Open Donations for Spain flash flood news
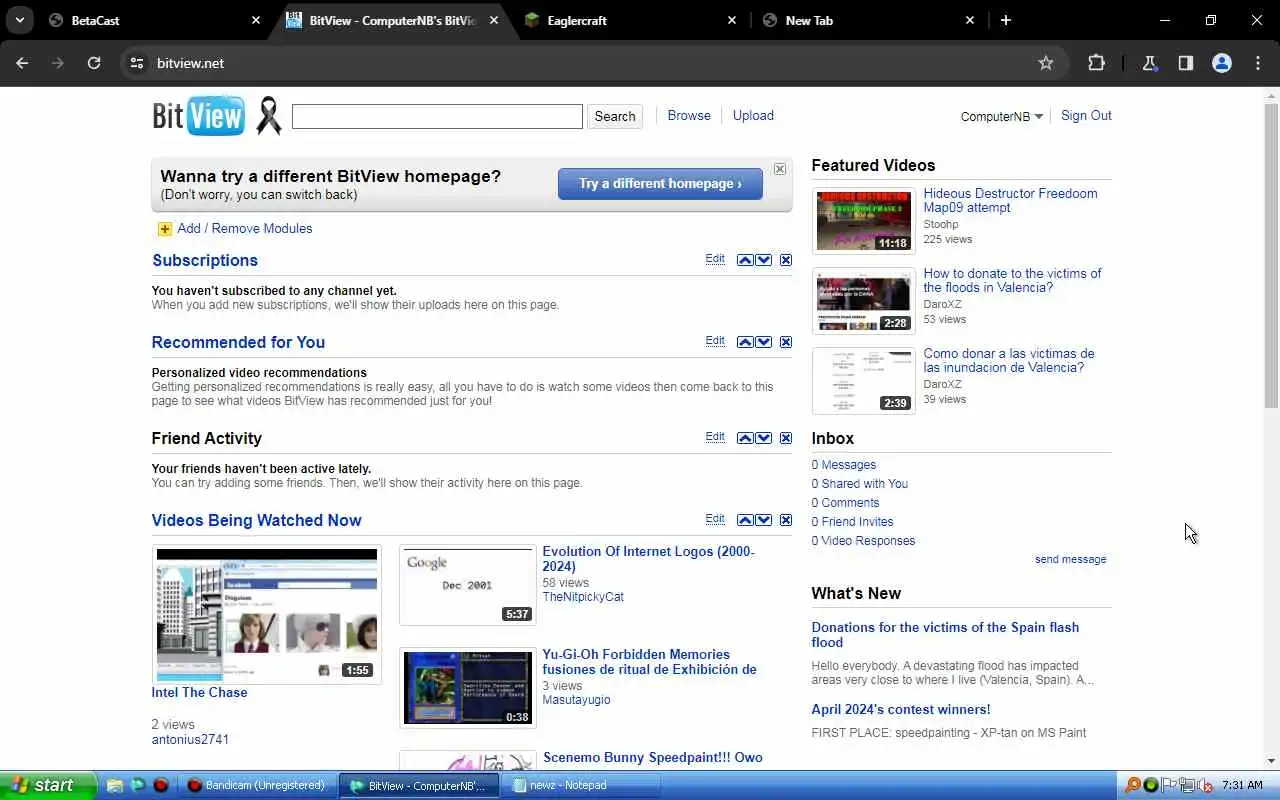Viewport: 1280px width, 800px height. (945, 635)
